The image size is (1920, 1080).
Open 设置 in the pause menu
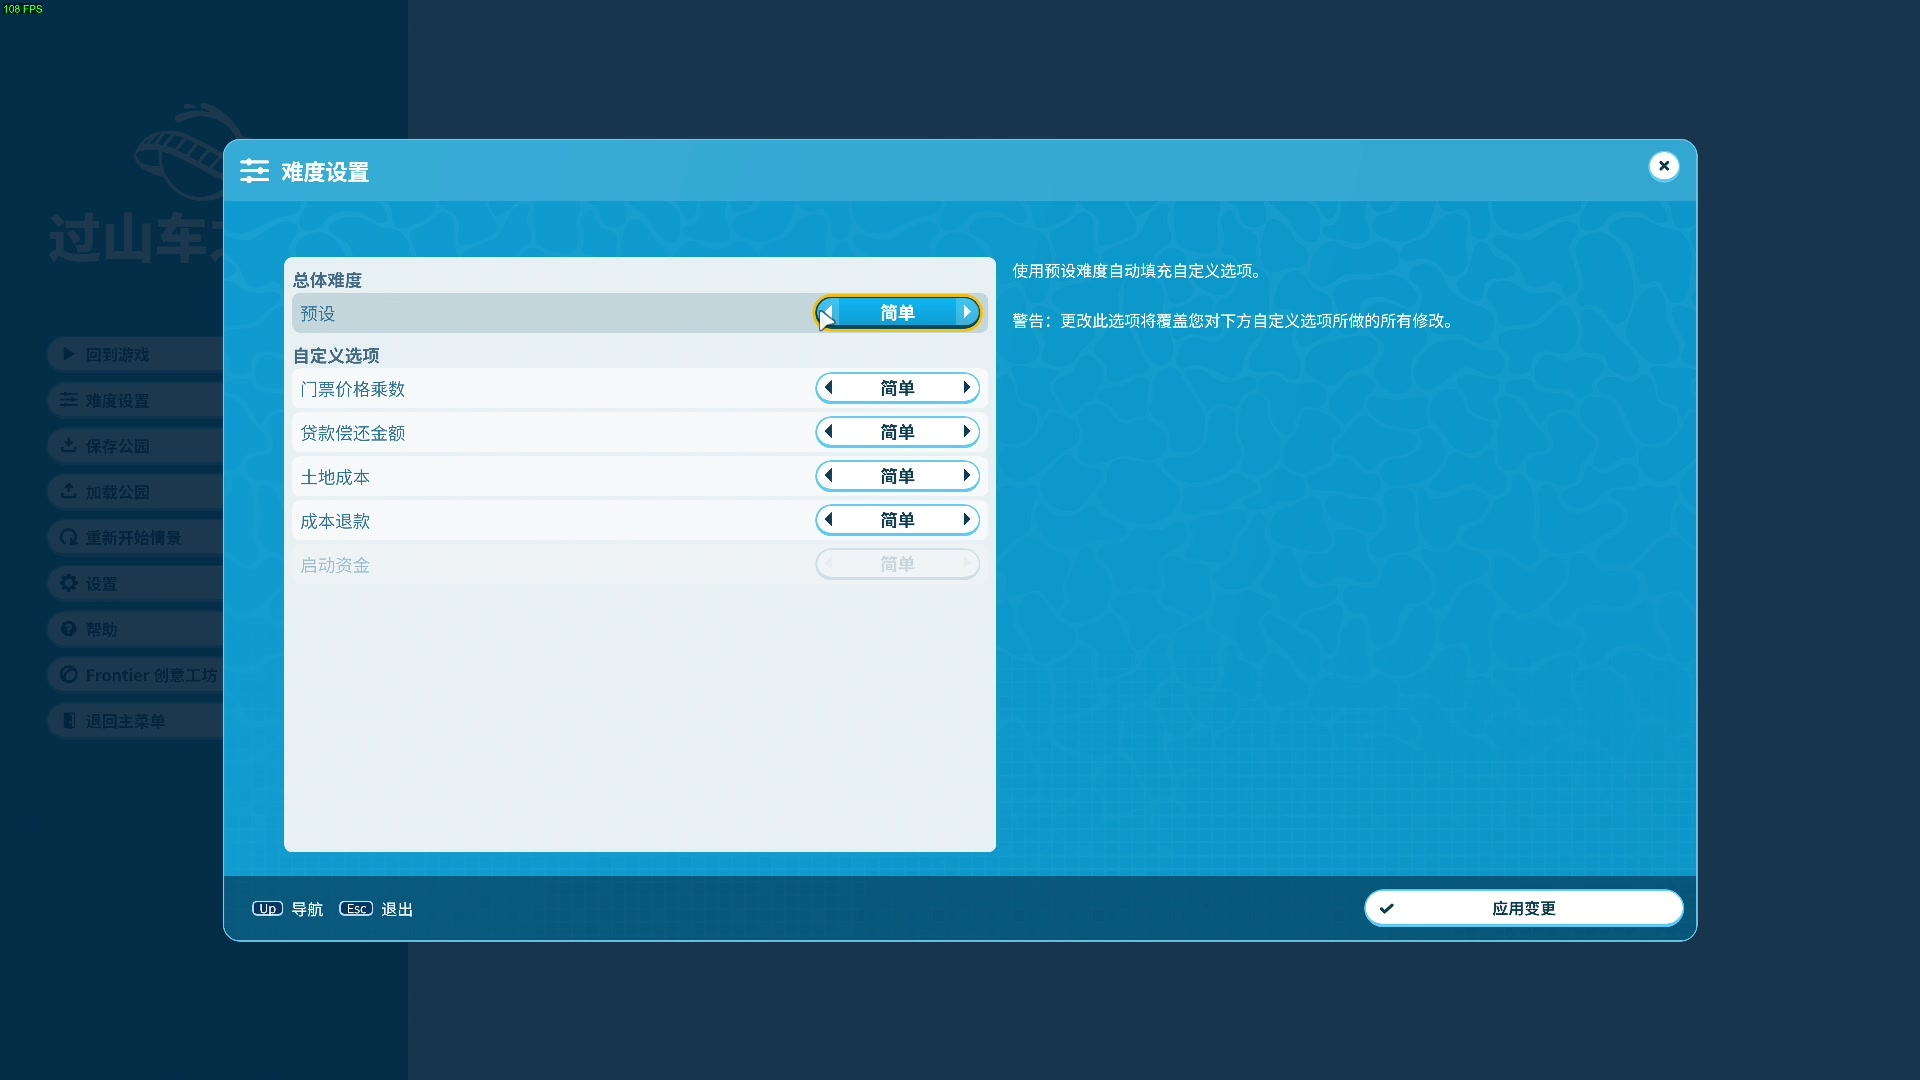tap(135, 583)
